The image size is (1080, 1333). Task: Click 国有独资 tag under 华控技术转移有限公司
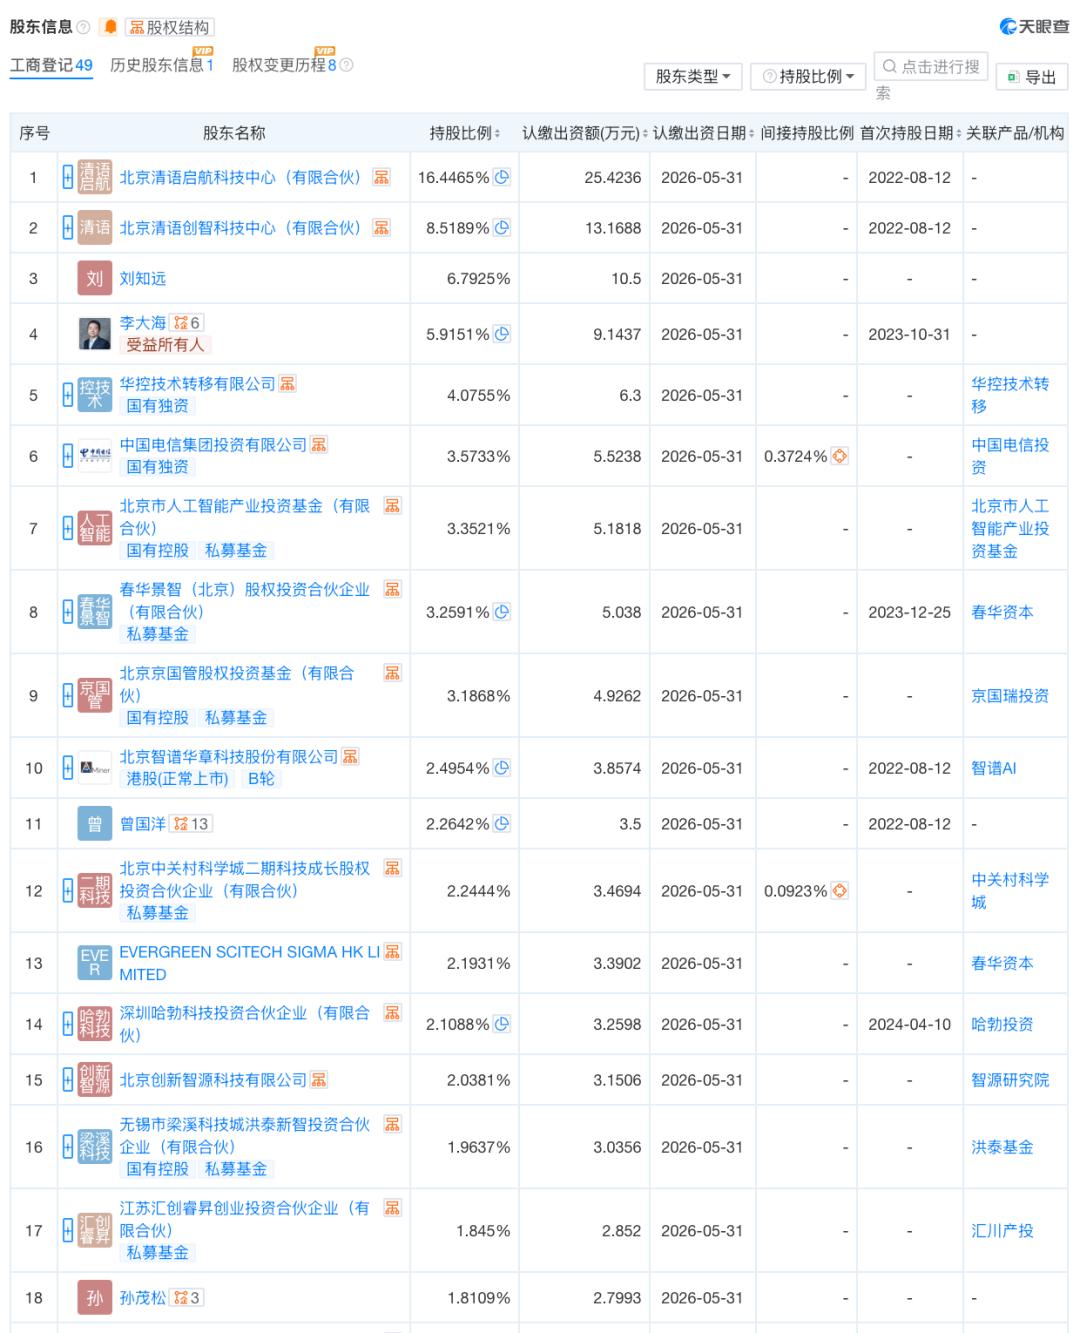coord(158,406)
